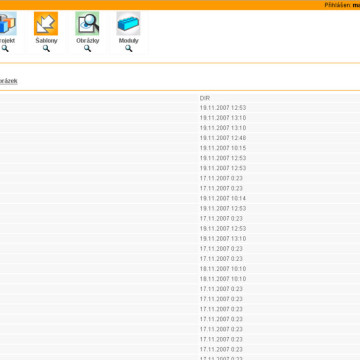Select the row dated 19.11.2007 10:15

pyautogui.click(x=180, y=148)
